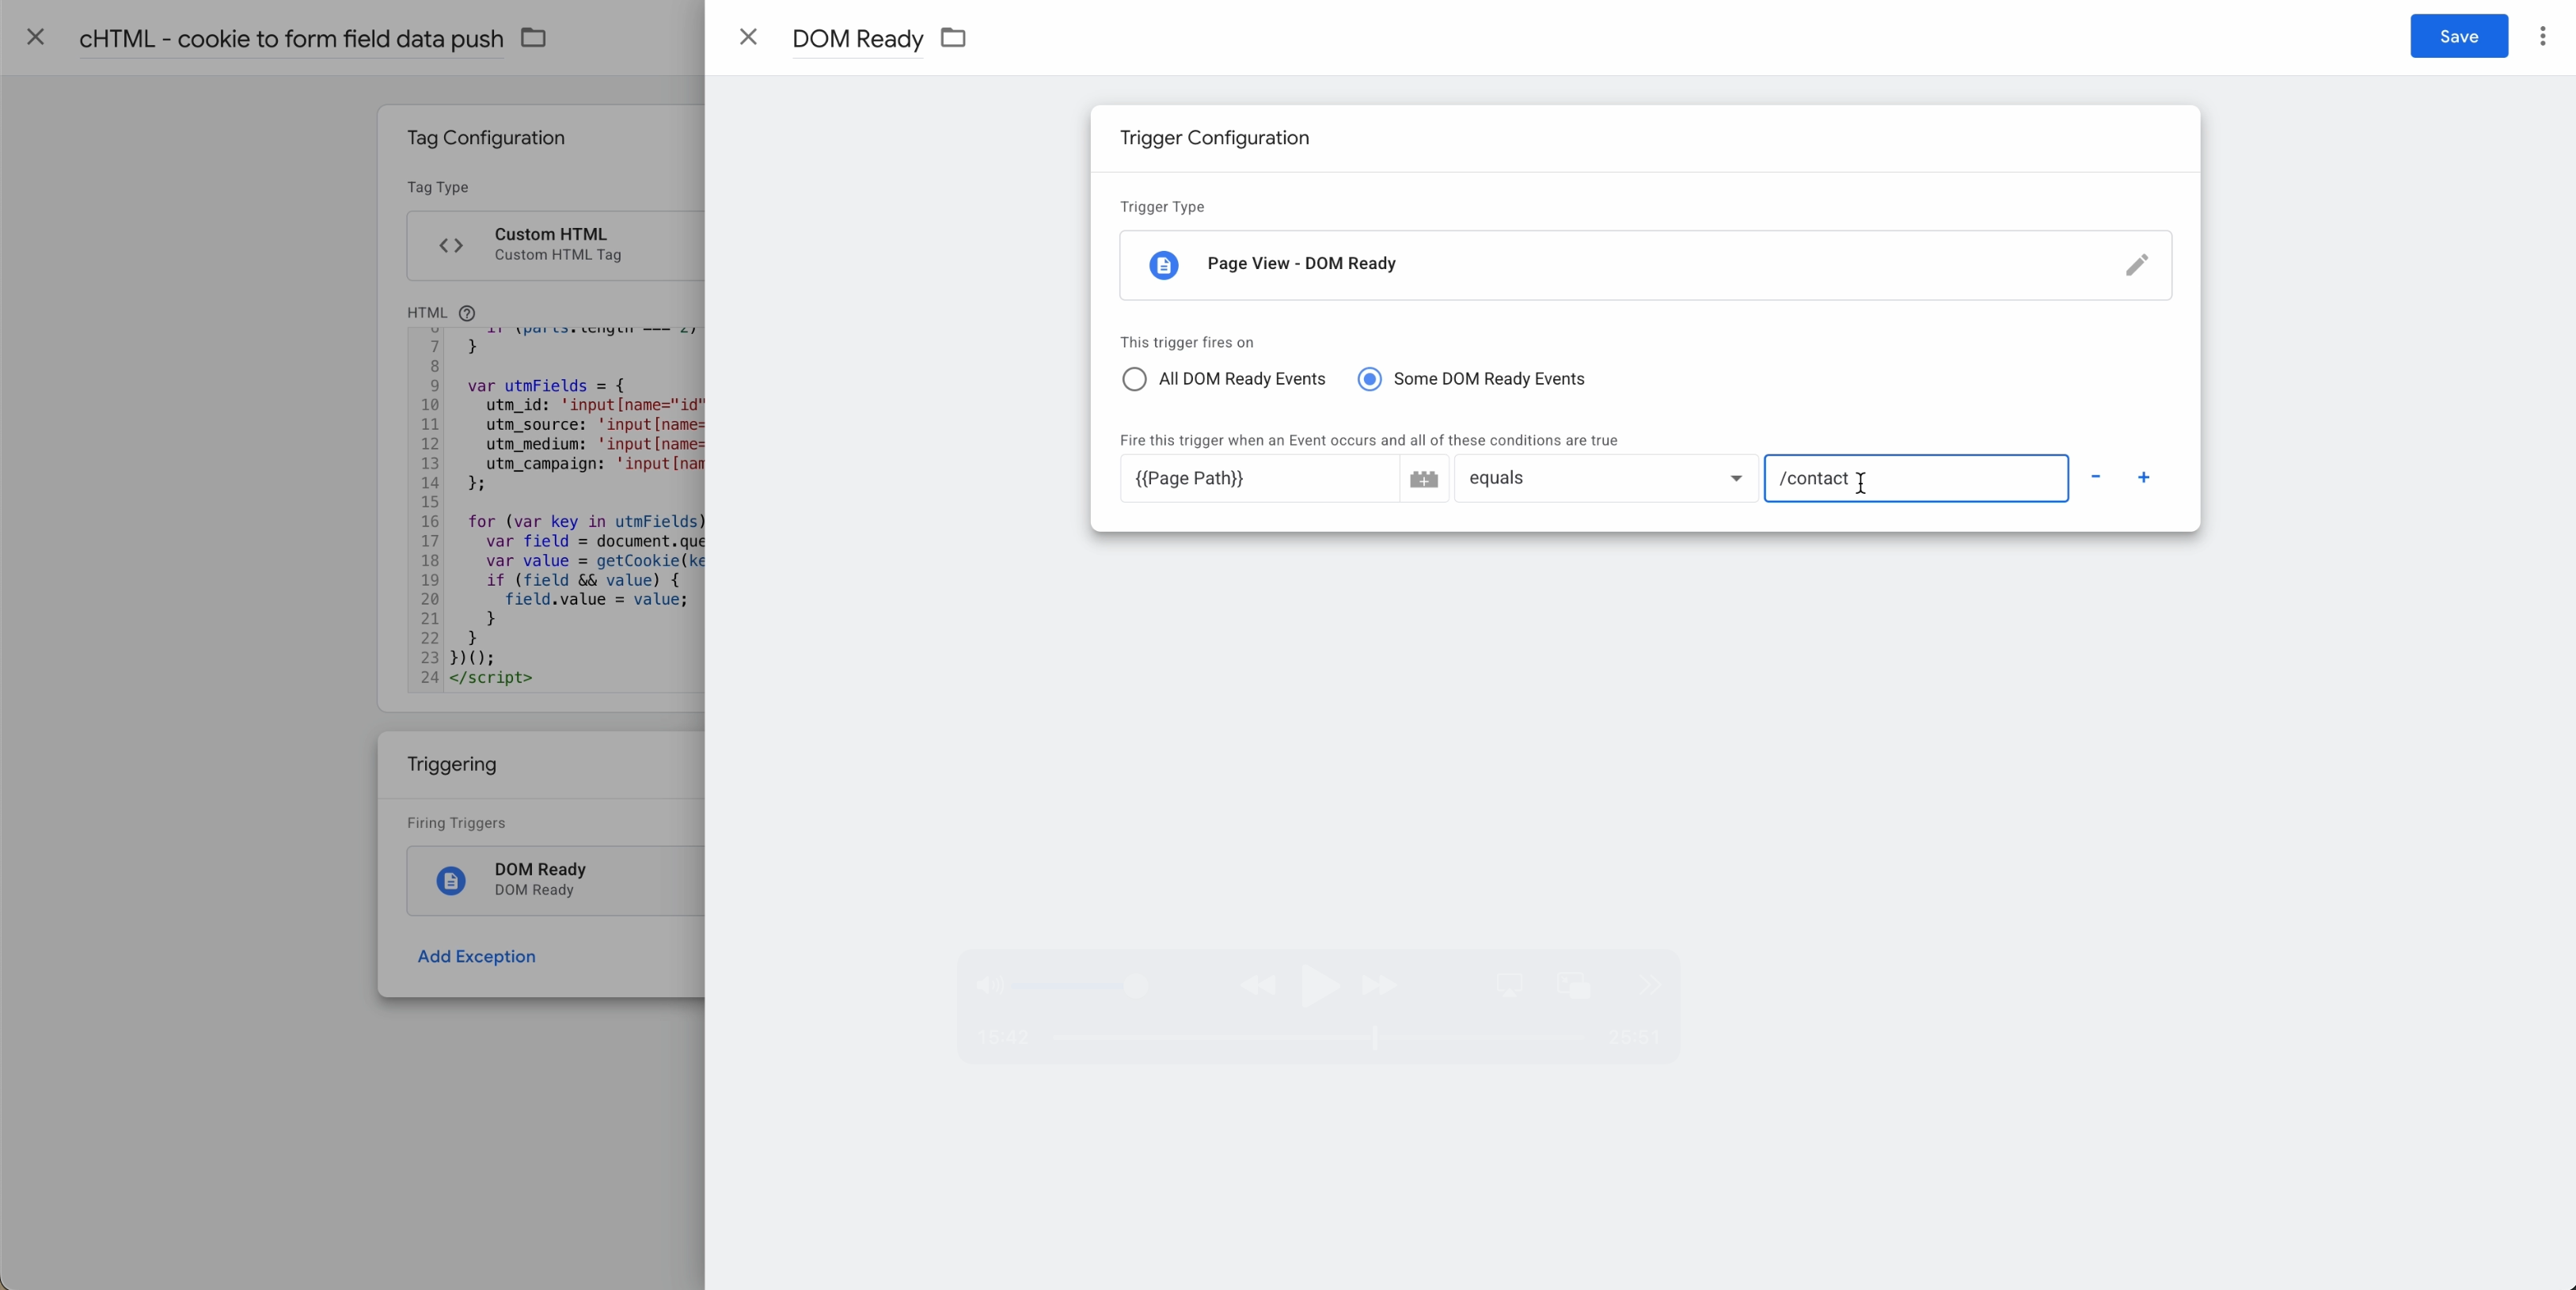Open the HTML help question icon
The height and width of the screenshot is (1290, 2576).
point(466,313)
